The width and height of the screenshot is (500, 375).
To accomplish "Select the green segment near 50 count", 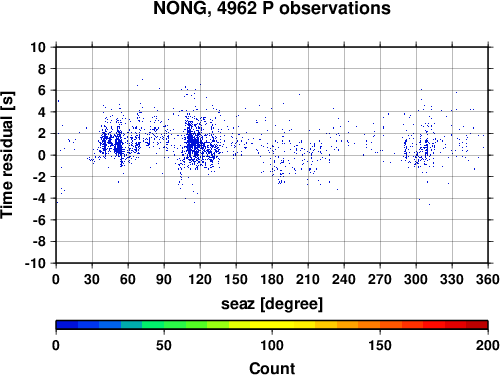I will tap(164, 325).
